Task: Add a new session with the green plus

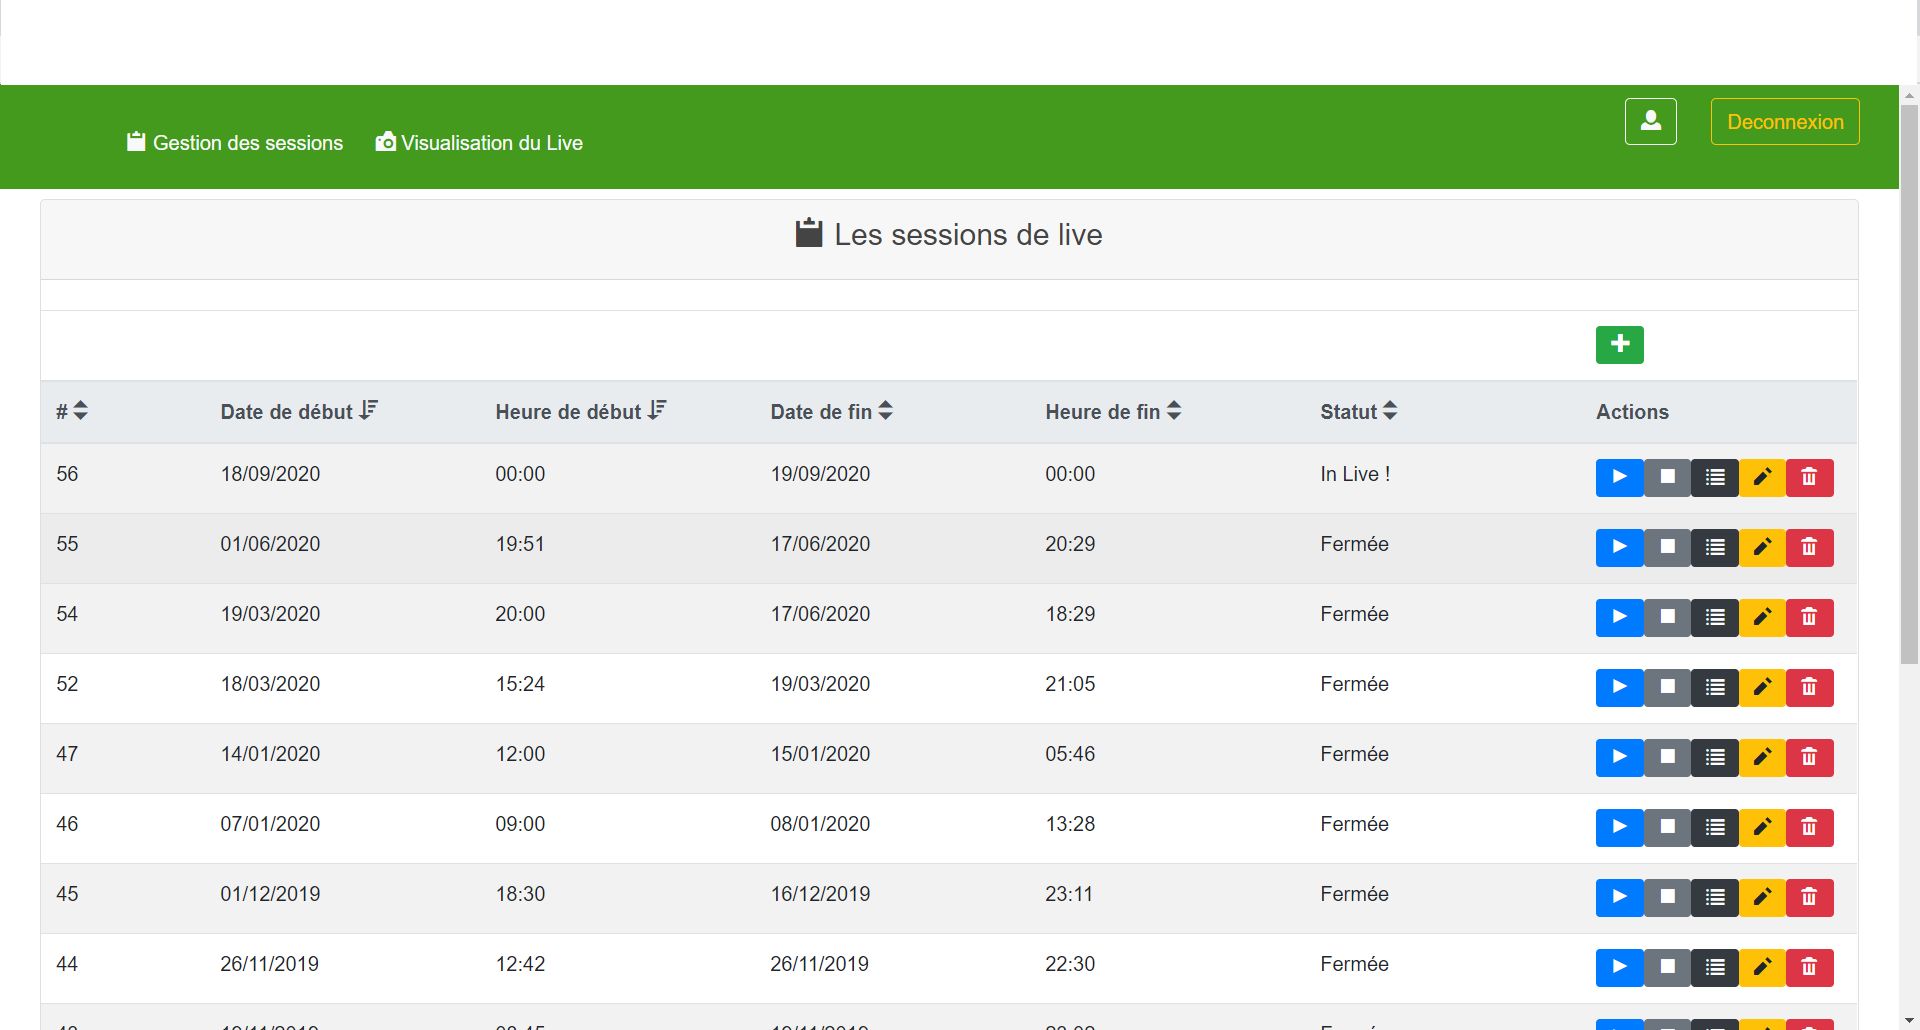Action: pyautogui.click(x=1619, y=345)
